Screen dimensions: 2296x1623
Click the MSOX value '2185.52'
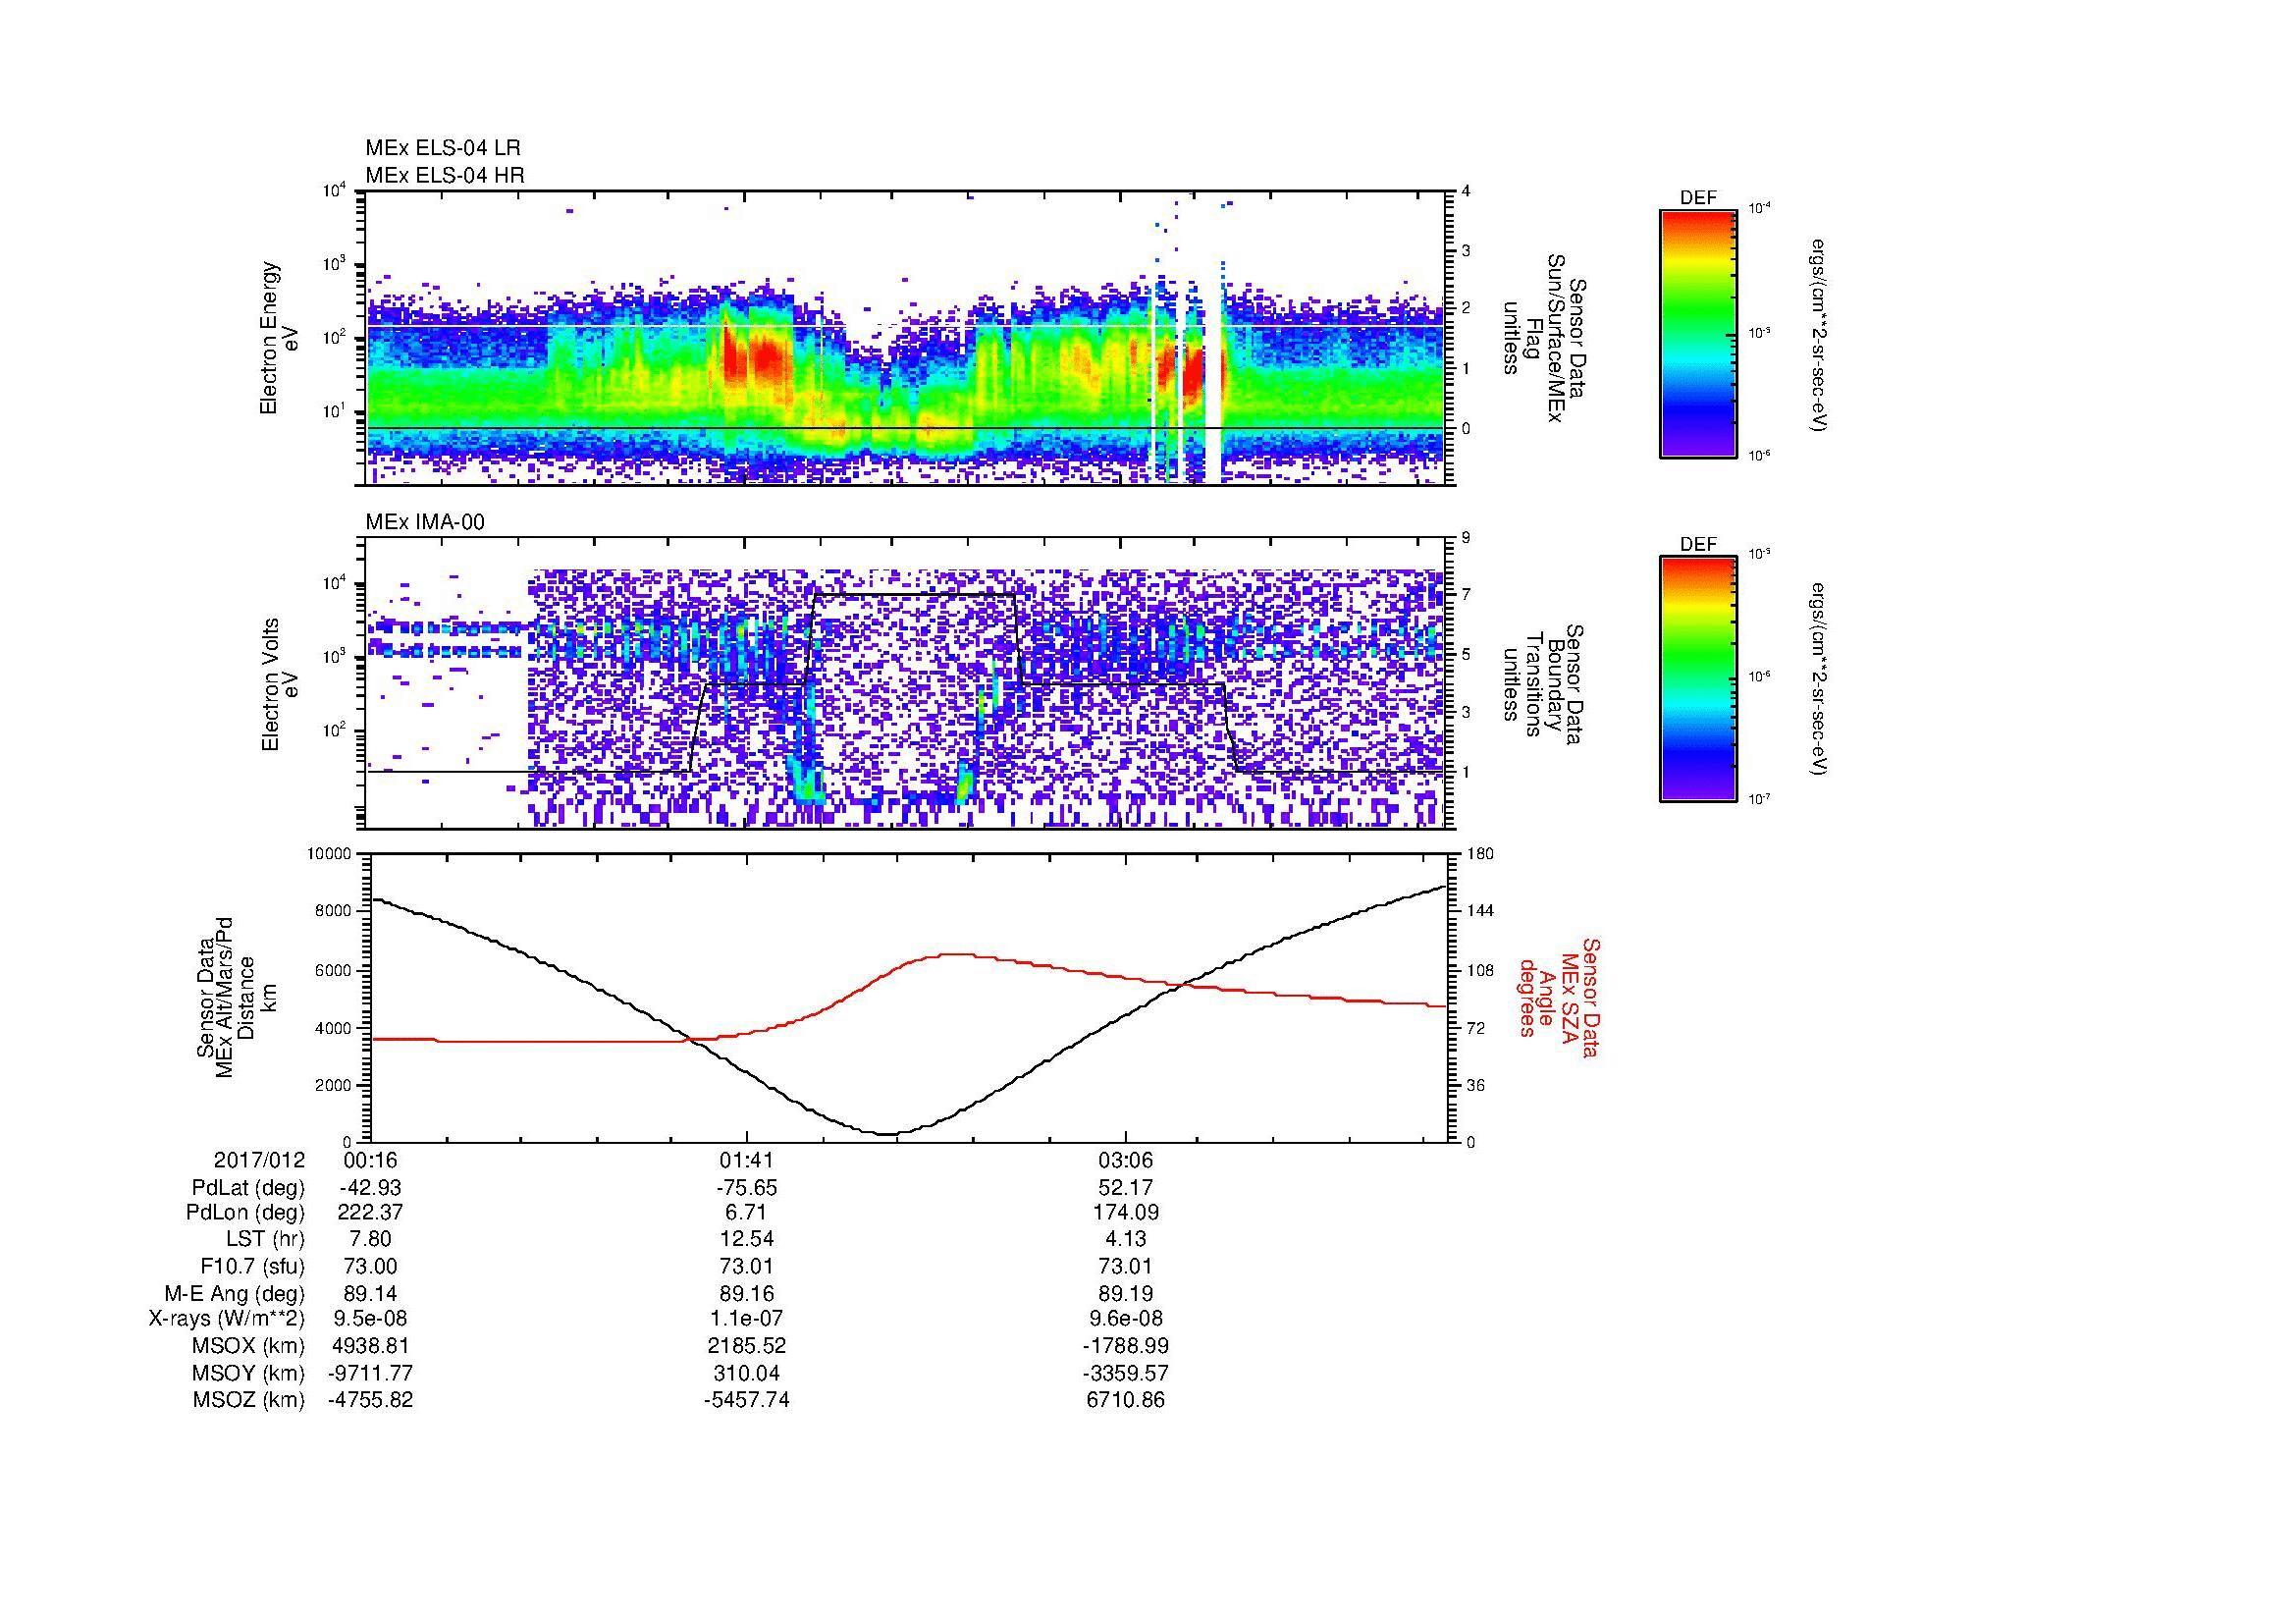[x=746, y=1346]
